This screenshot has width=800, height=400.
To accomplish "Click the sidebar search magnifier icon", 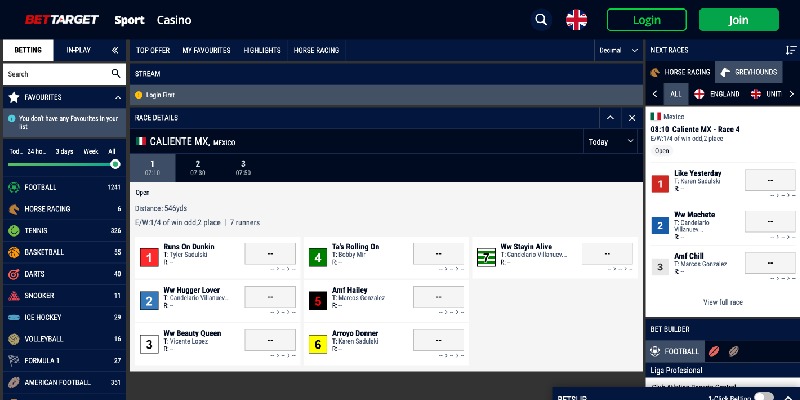I will [116, 73].
